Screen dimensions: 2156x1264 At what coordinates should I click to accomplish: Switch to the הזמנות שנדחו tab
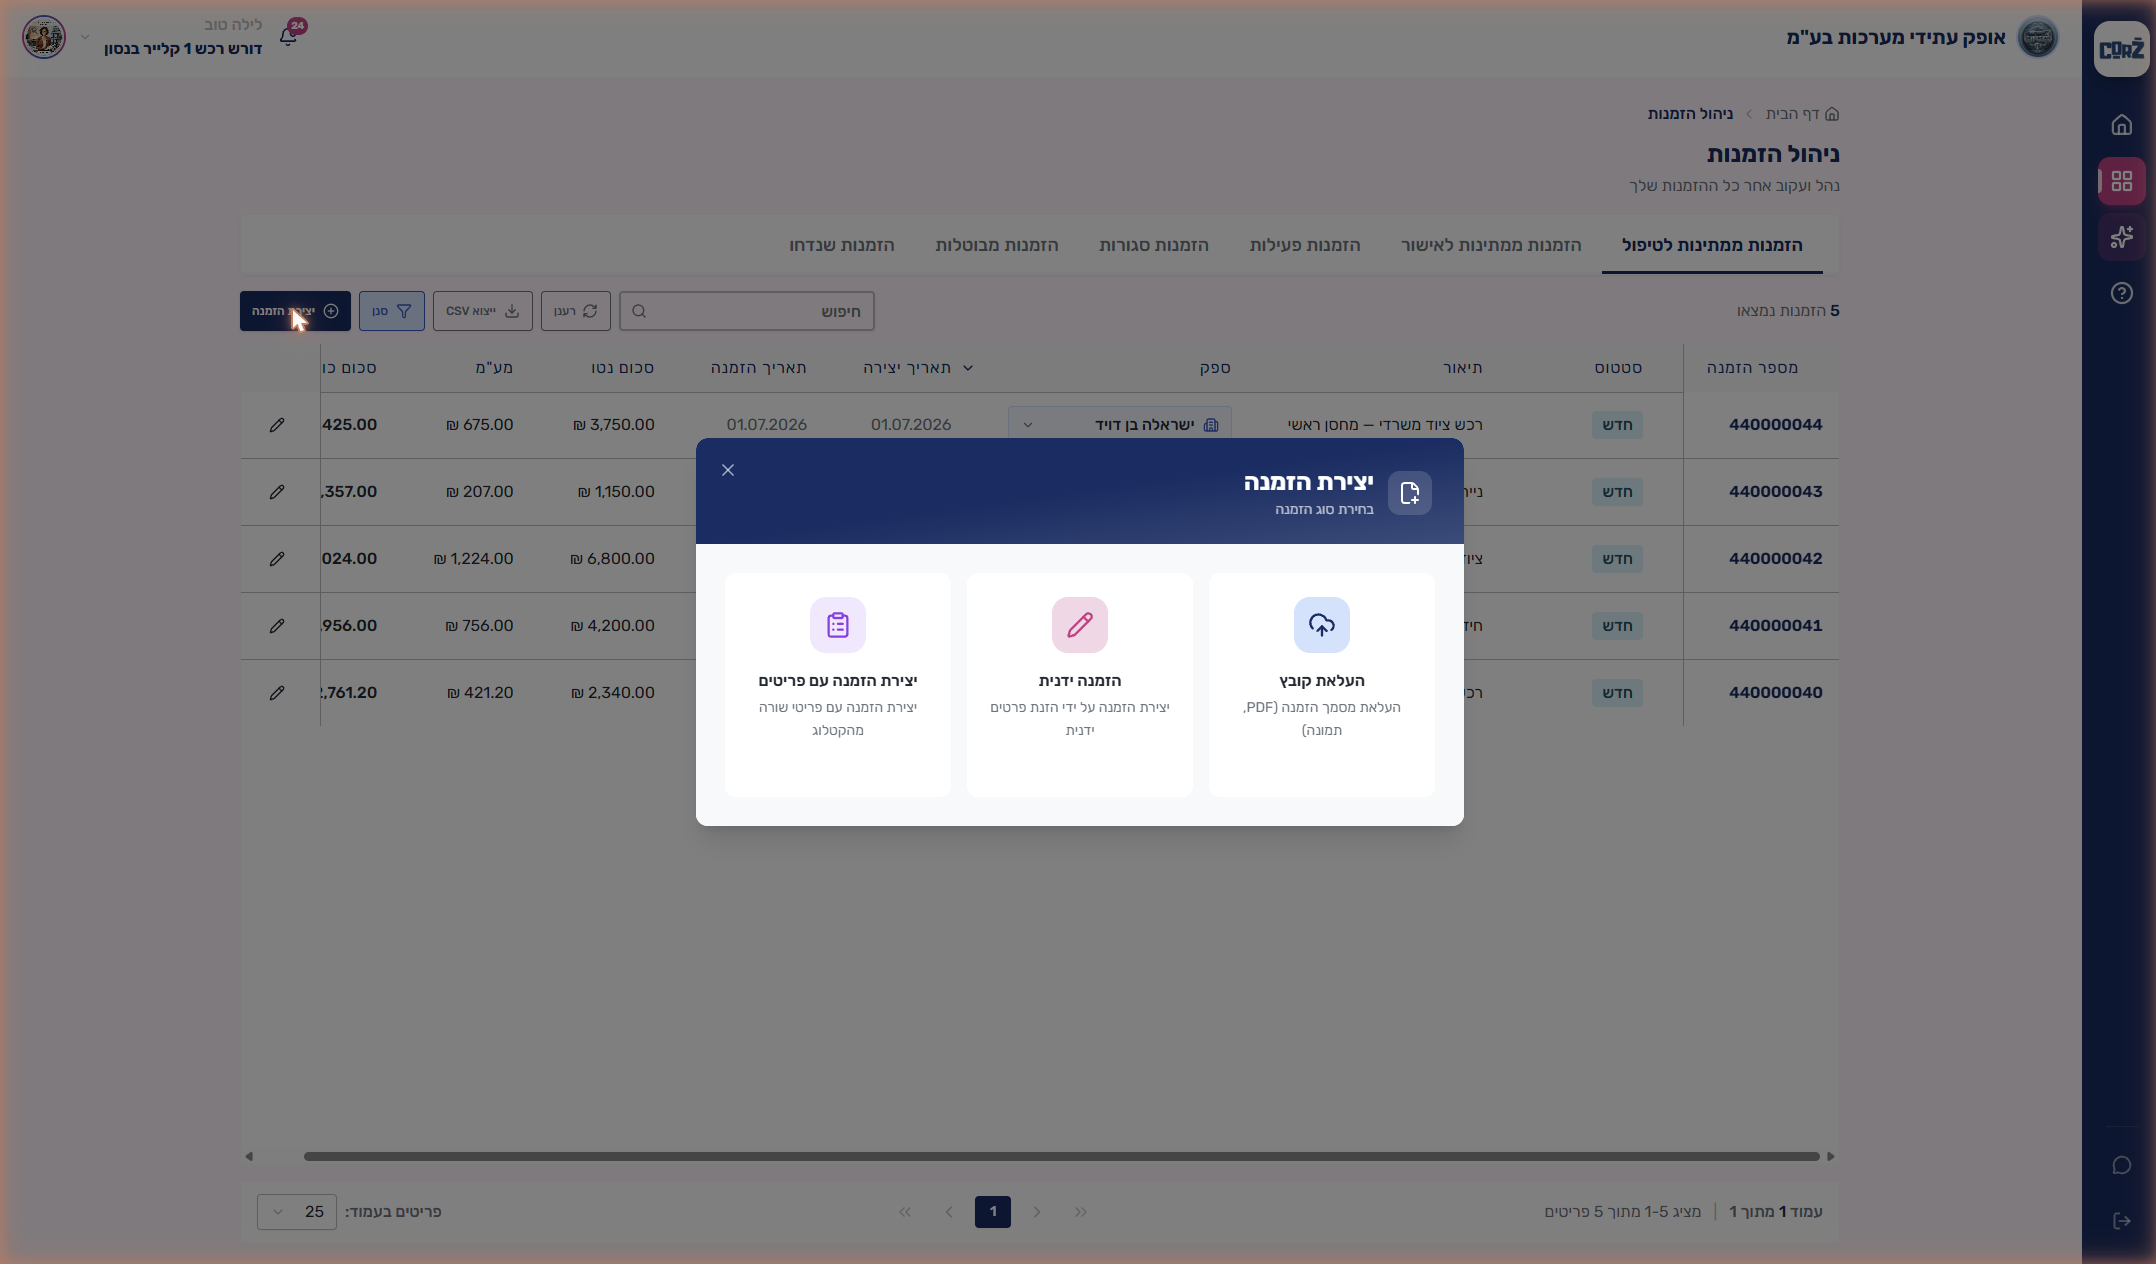(x=842, y=245)
